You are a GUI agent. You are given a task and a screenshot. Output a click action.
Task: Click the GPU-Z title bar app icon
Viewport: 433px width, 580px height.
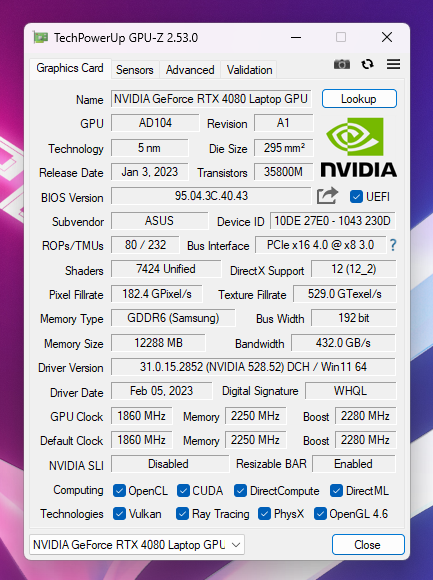pos(41,37)
